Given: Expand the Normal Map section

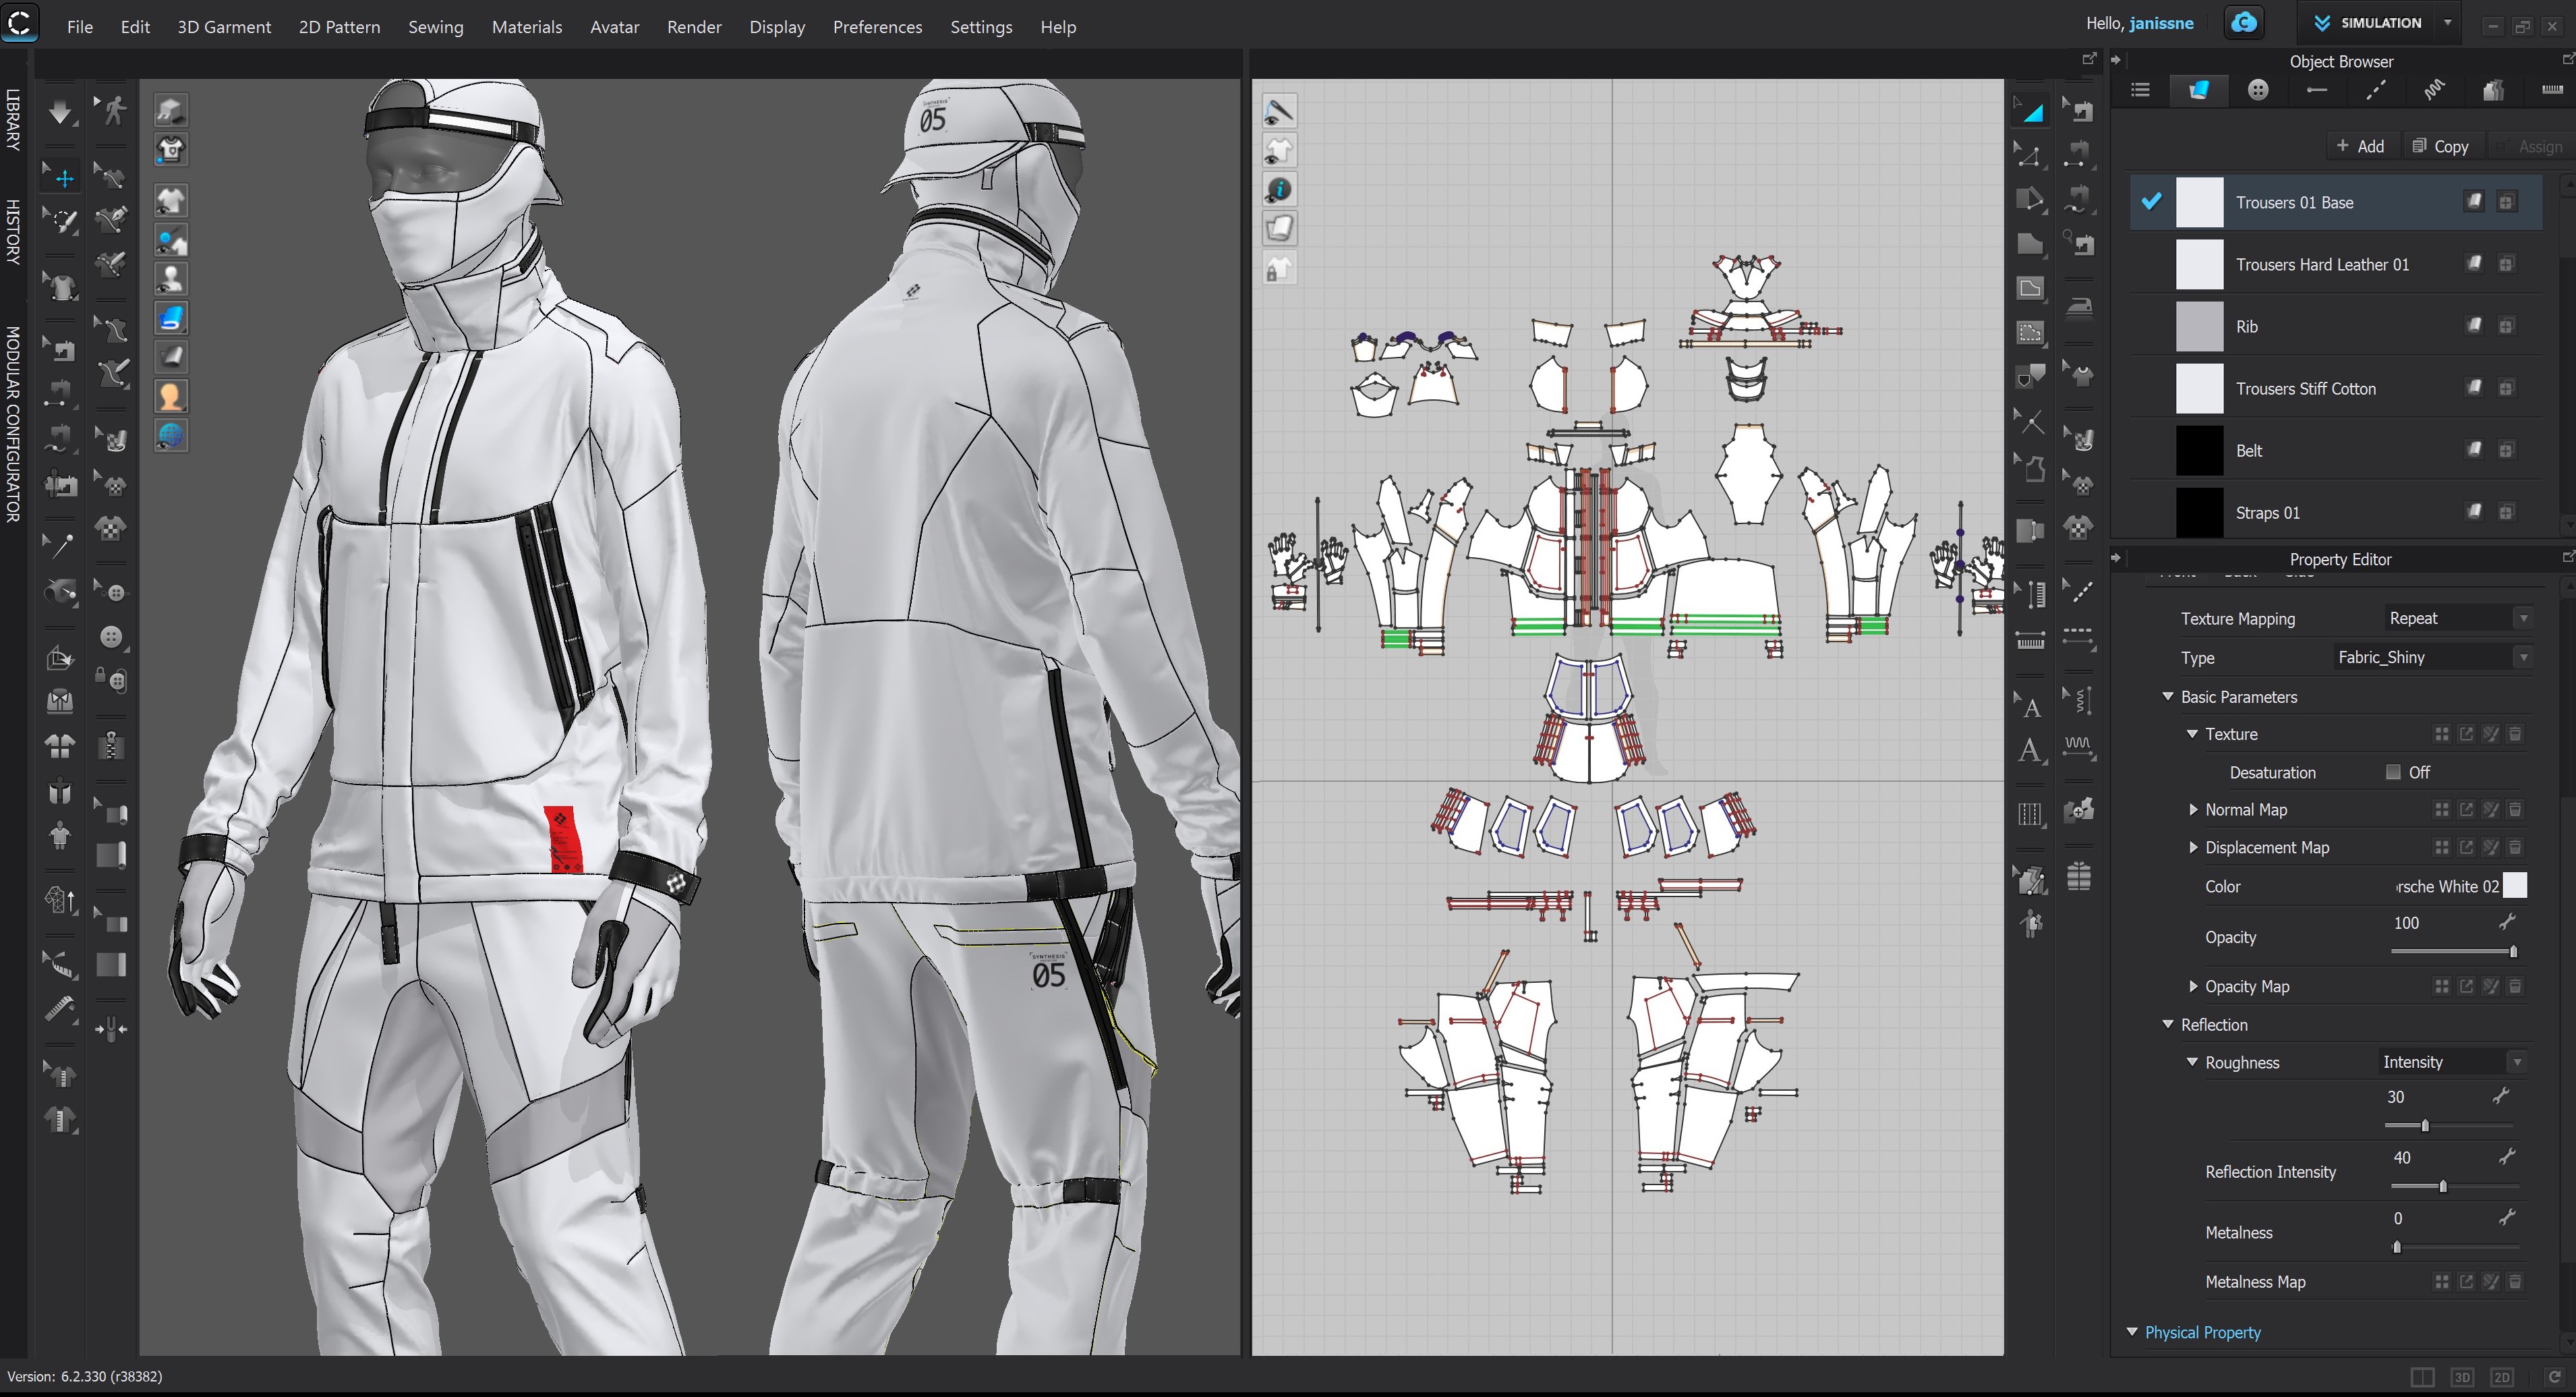Looking at the screenshot, I should (x=2193, y=810).
